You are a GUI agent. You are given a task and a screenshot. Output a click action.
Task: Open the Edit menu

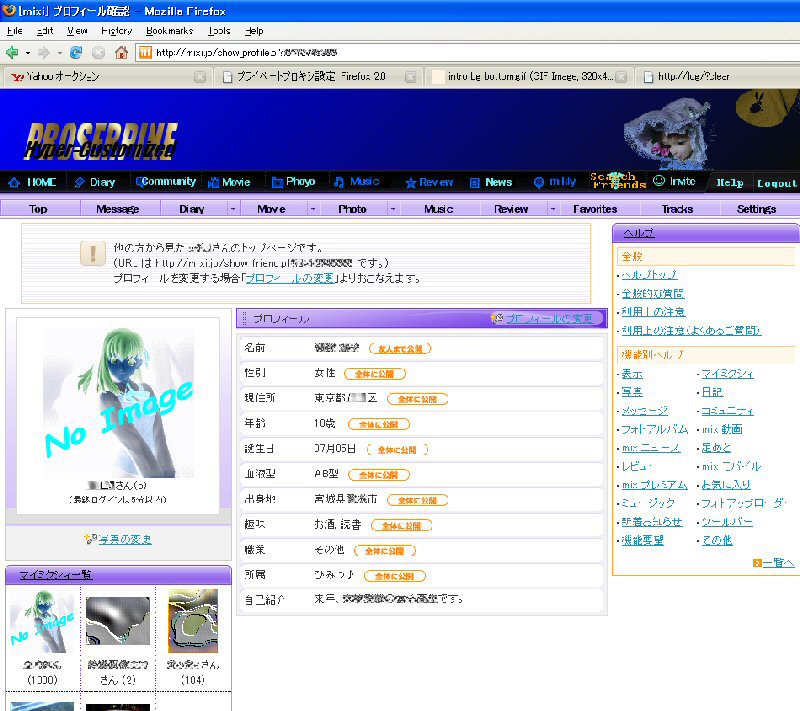point(45,31)
